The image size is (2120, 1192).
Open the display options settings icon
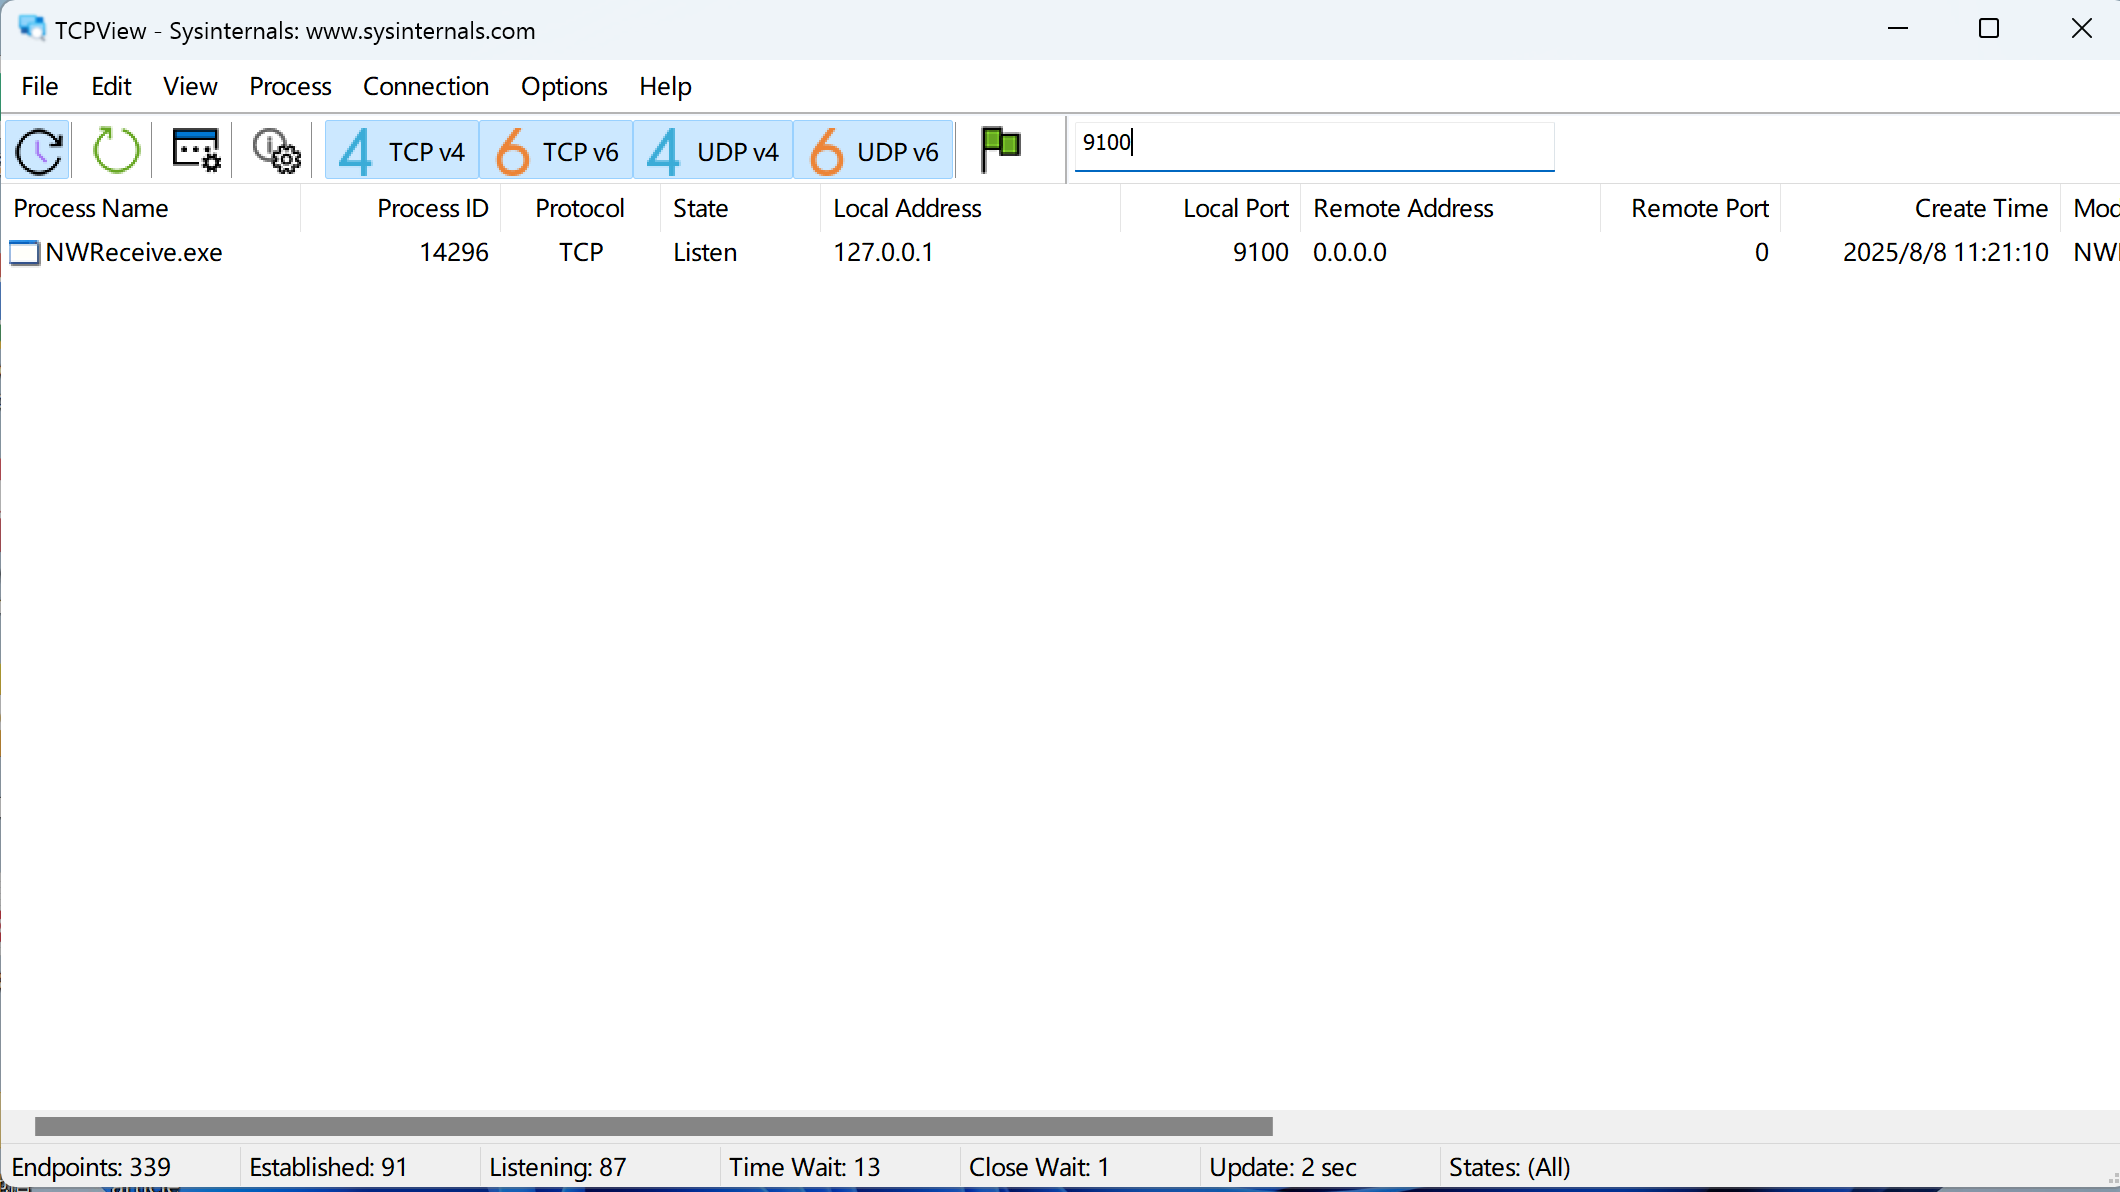click(195, 151)
